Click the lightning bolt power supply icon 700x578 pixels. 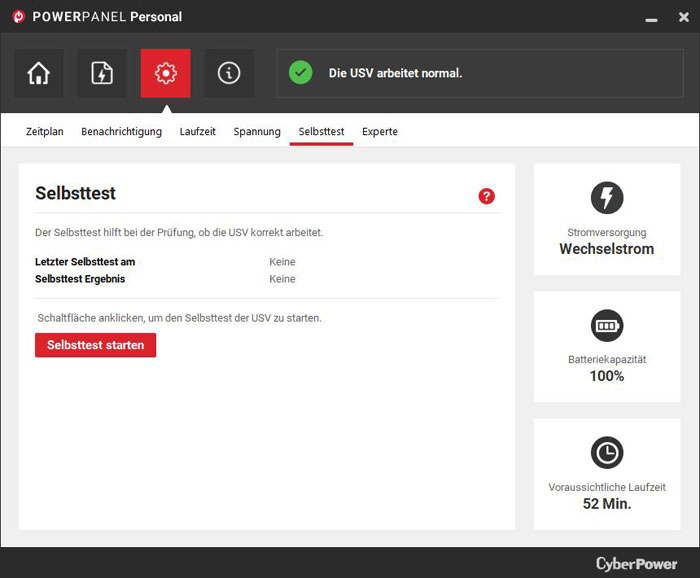(607, 198)
